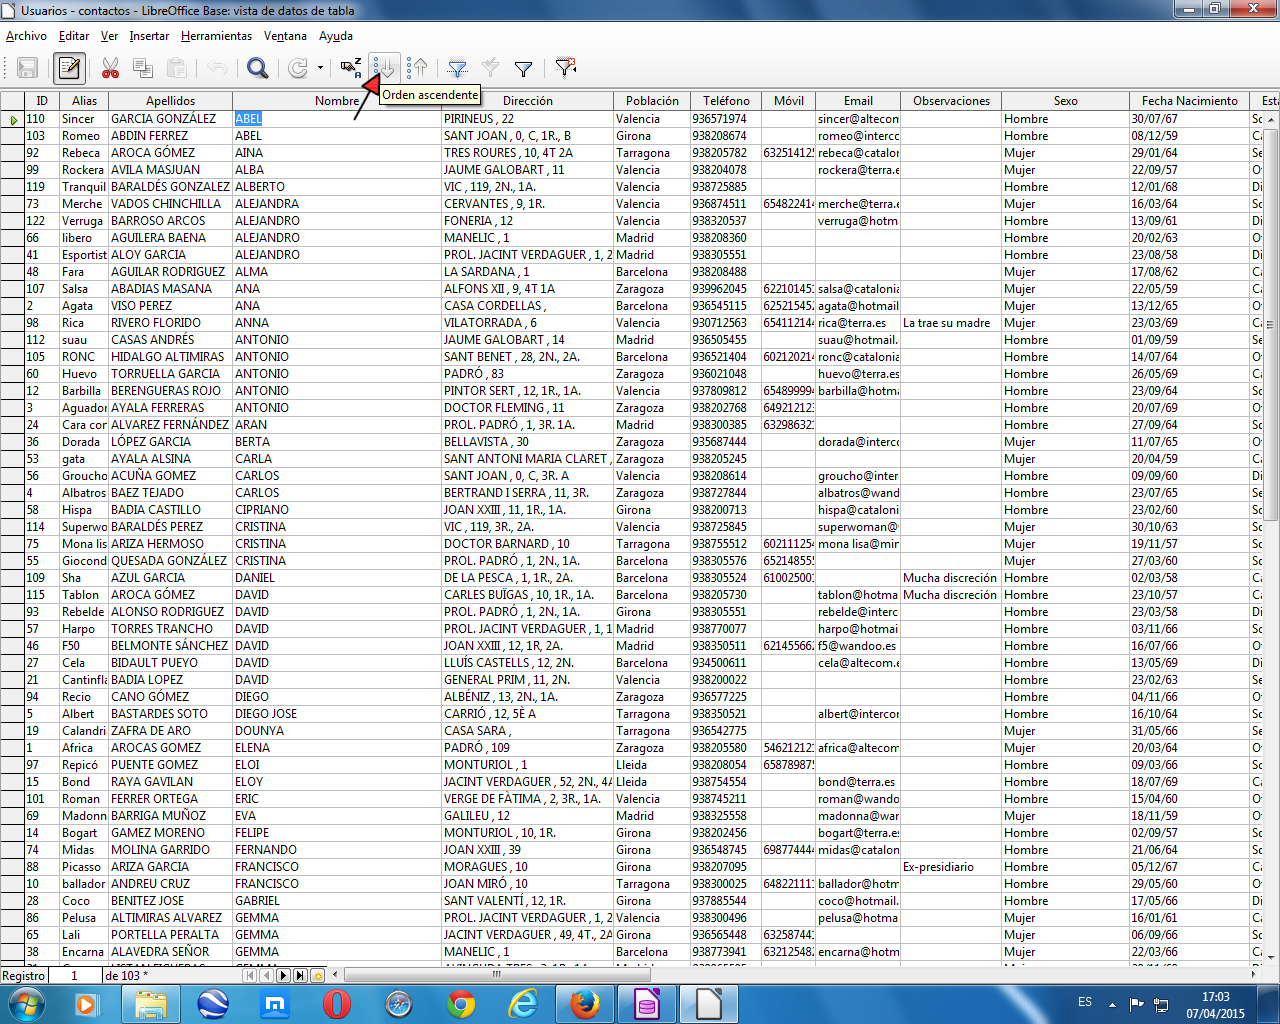Open Google Chrome from taskbar
Screen dimensions: 1280x1024
tap(461, 1004)
